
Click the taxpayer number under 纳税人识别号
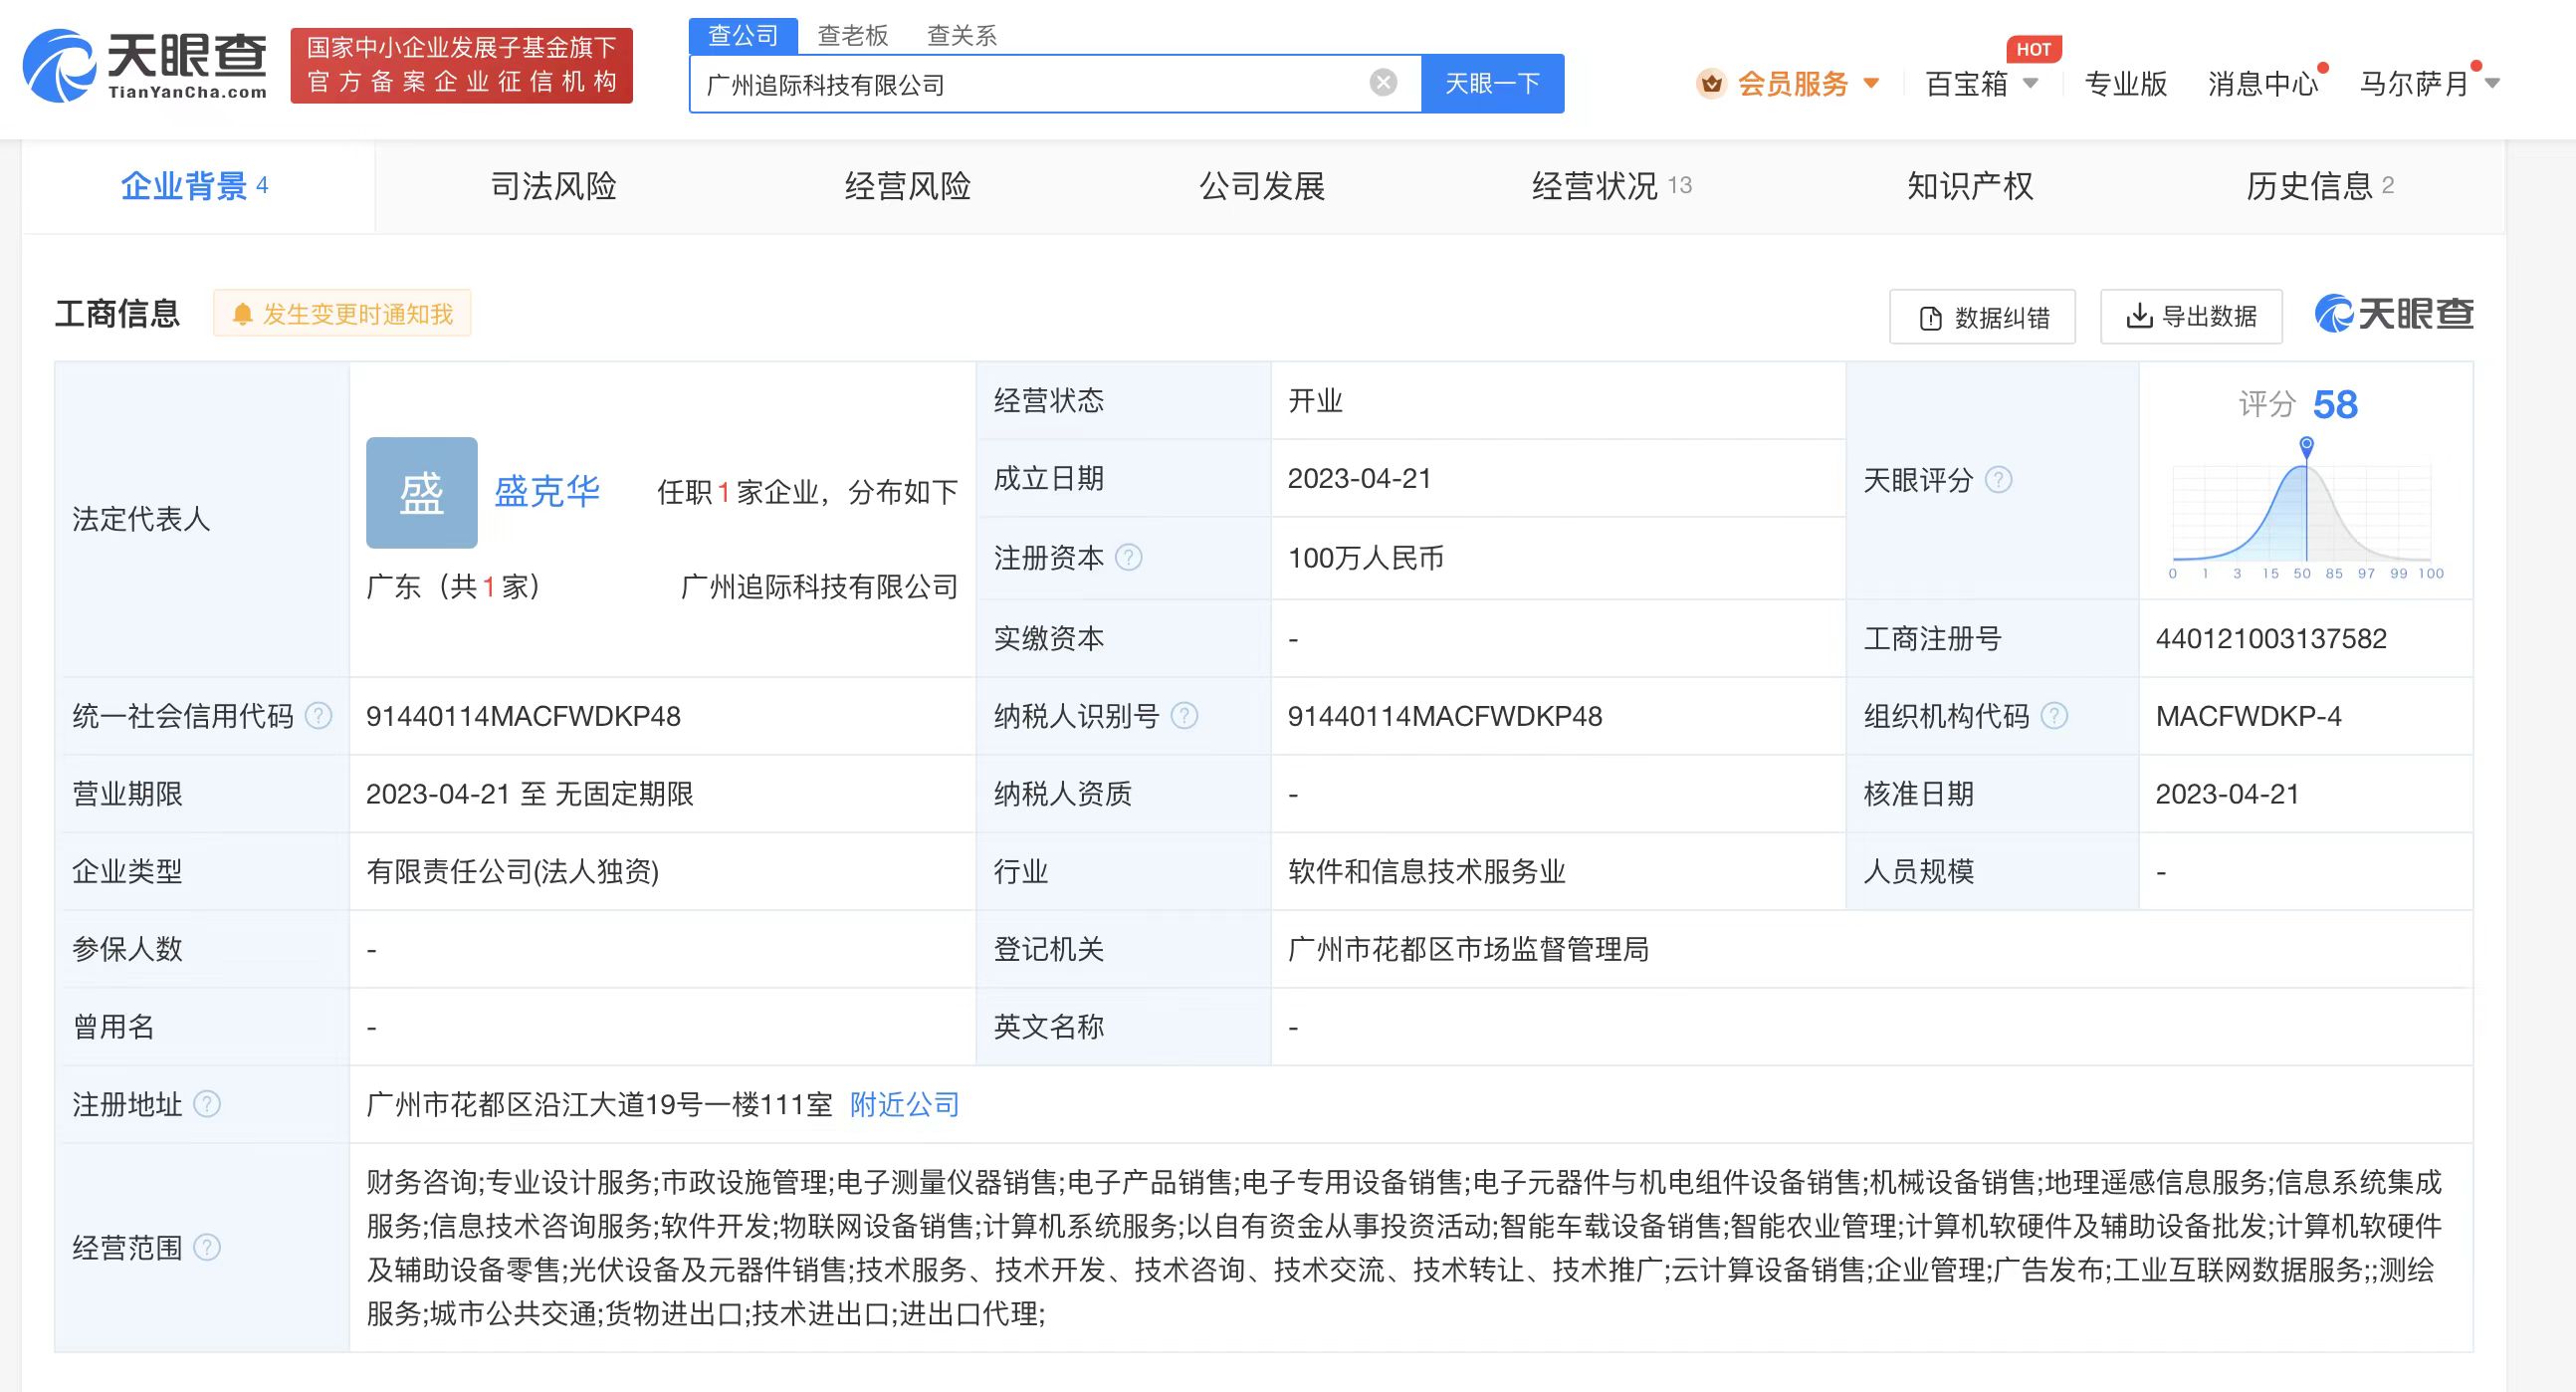coord(1444,716)
